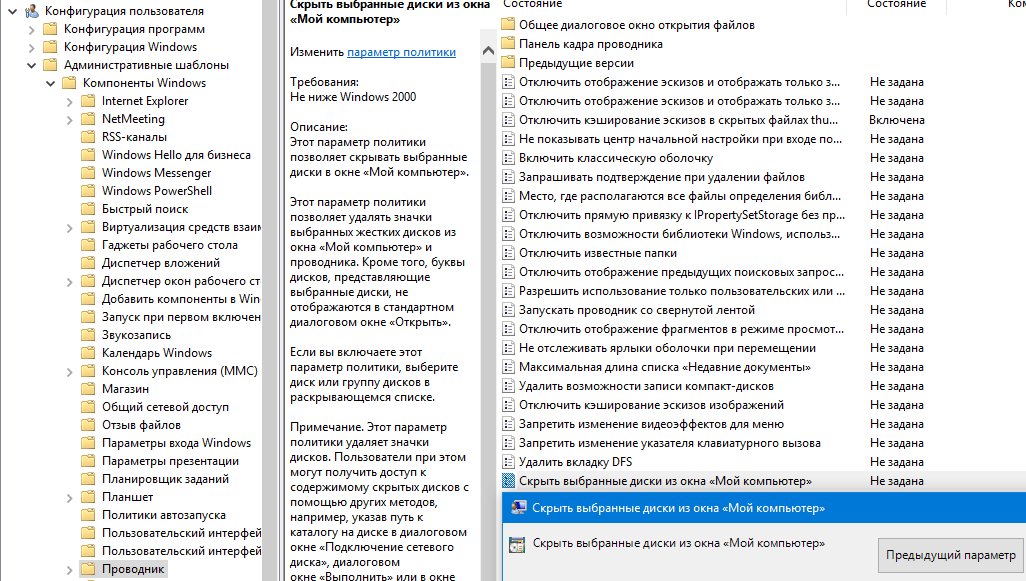The width and height of the screenshot is (1026, 581).
Task: Select Windows Hello для бизнеса folder icon
Action: (88, 155)
